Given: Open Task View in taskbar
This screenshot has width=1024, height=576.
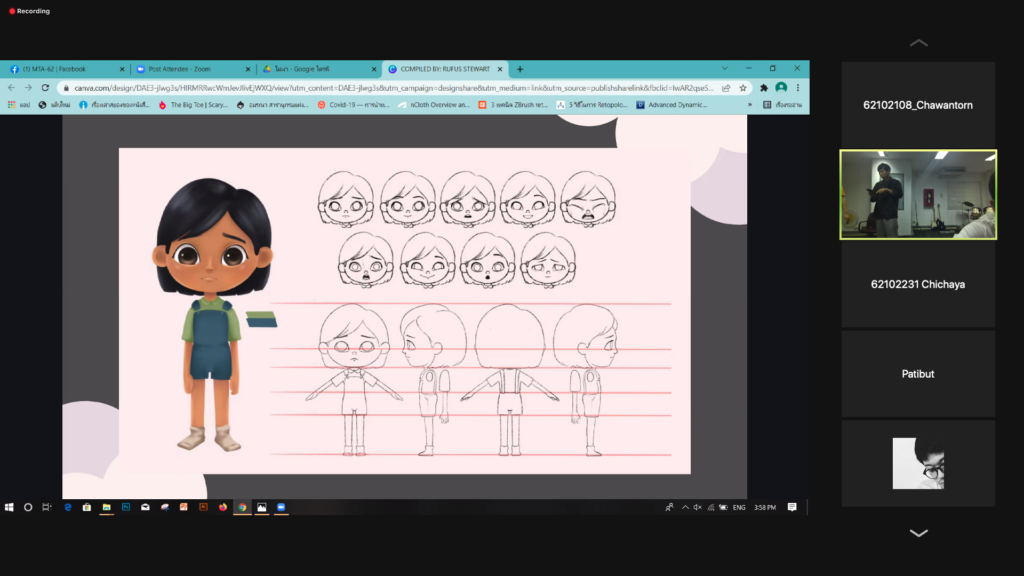Looking at the screenshot, I should (46, 507).
